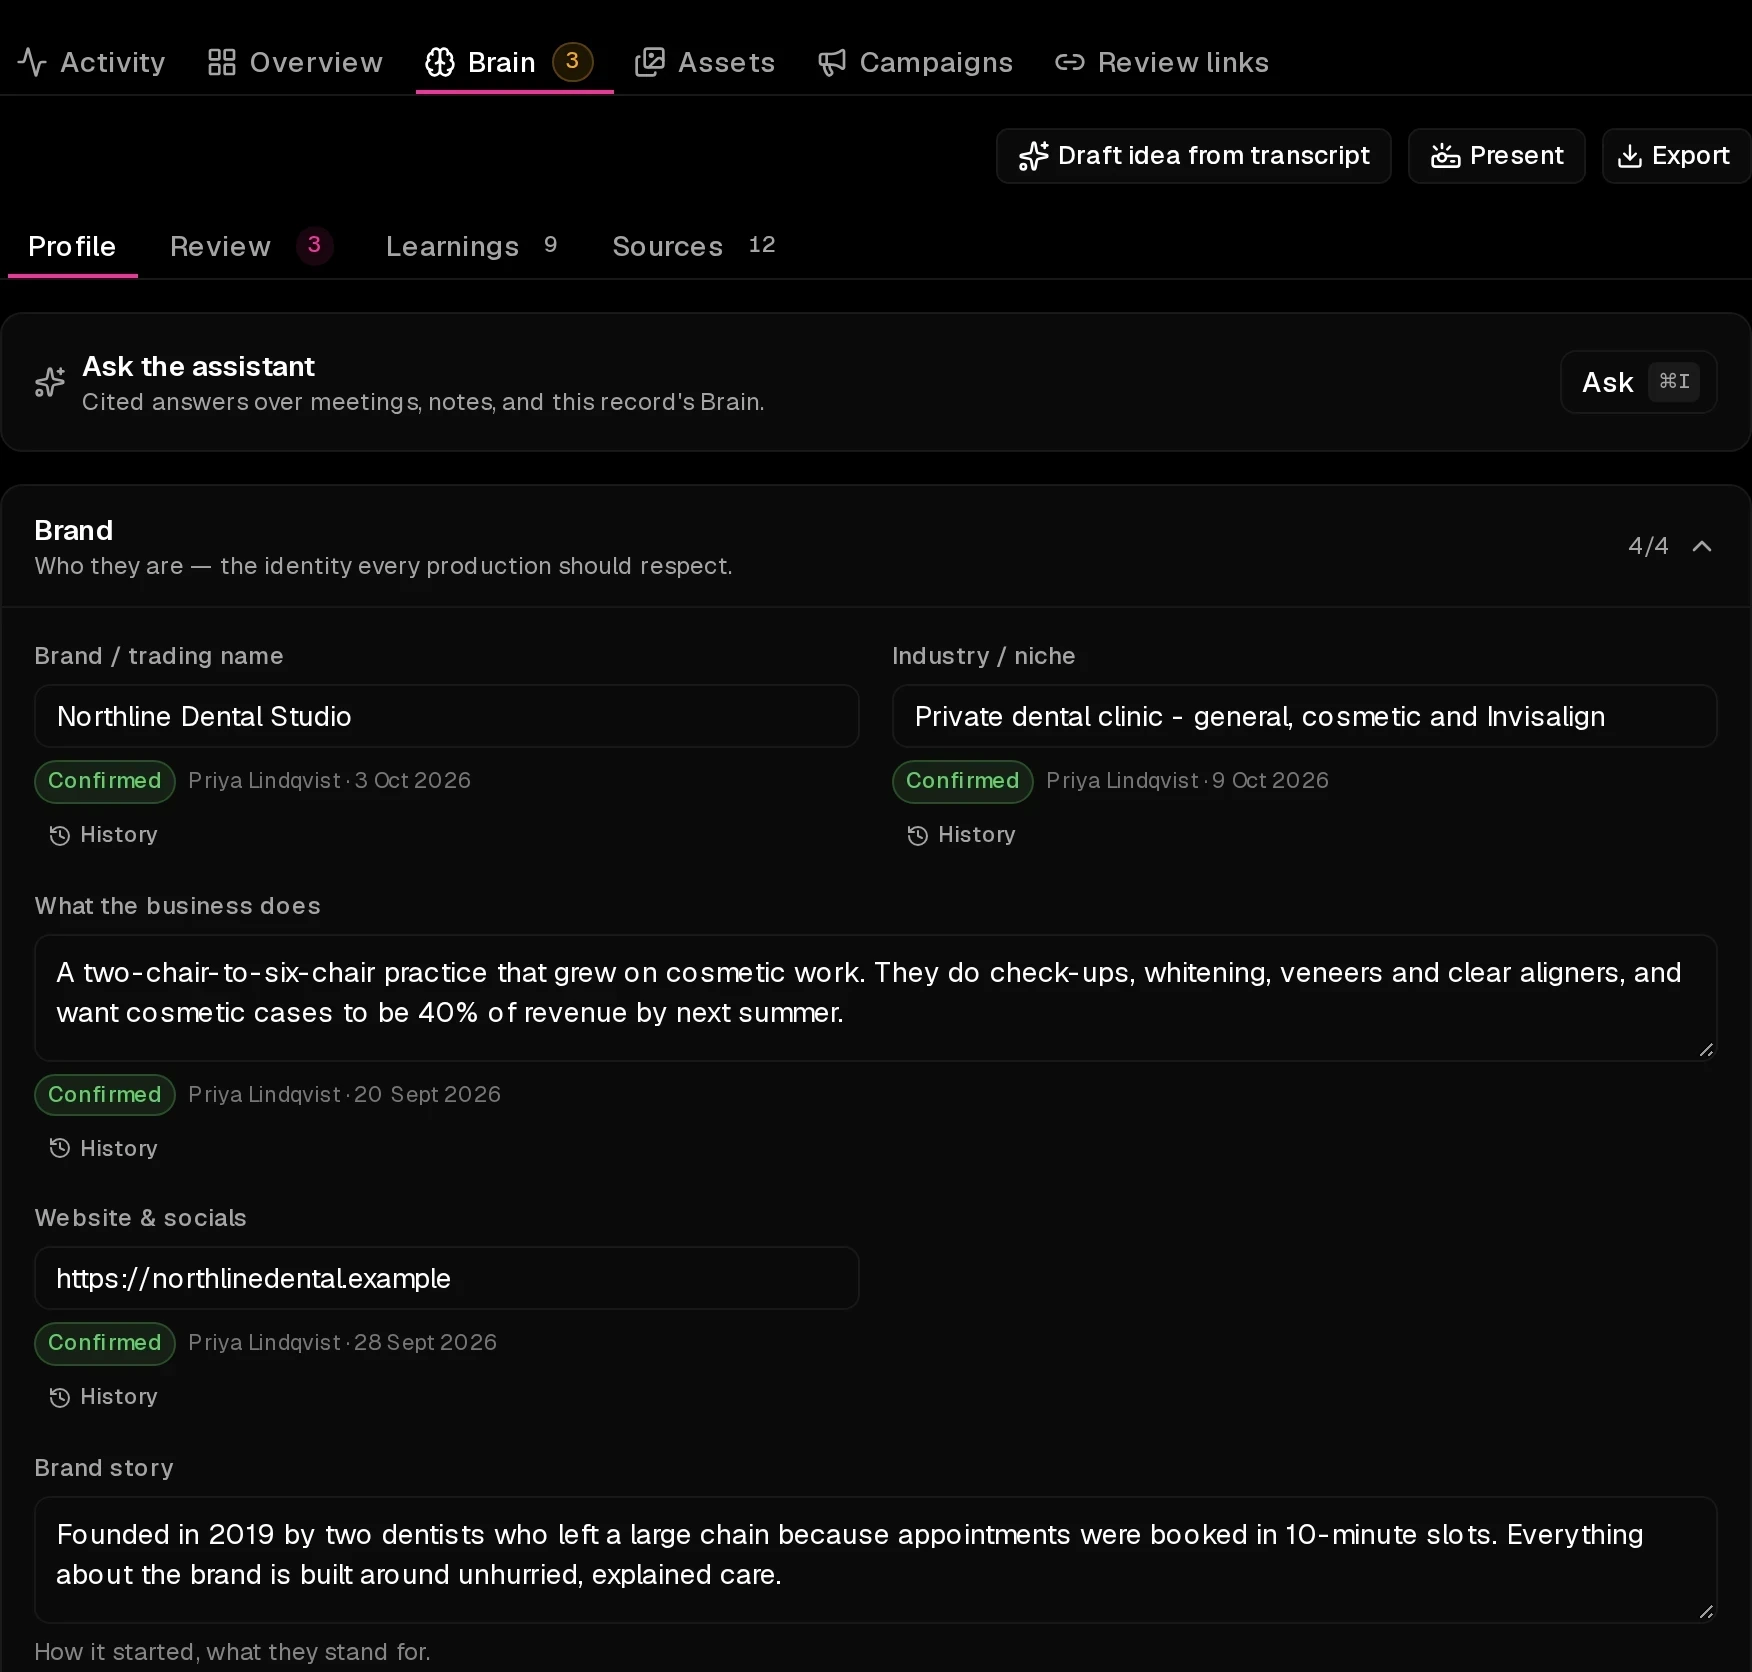Click the What the business does textarea
This screenshot has height=1672, width=1752.
(875, 997)
